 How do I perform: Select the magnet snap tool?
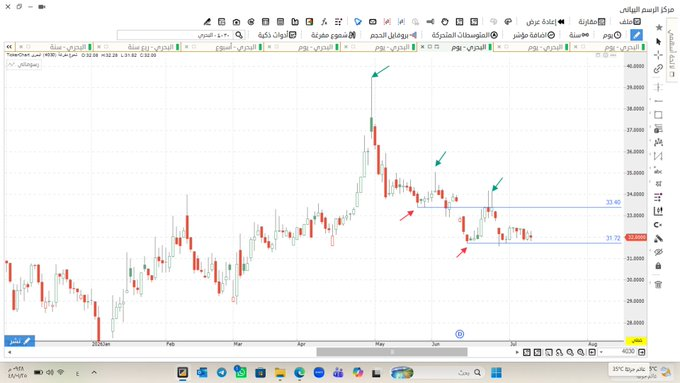point(658,225)
